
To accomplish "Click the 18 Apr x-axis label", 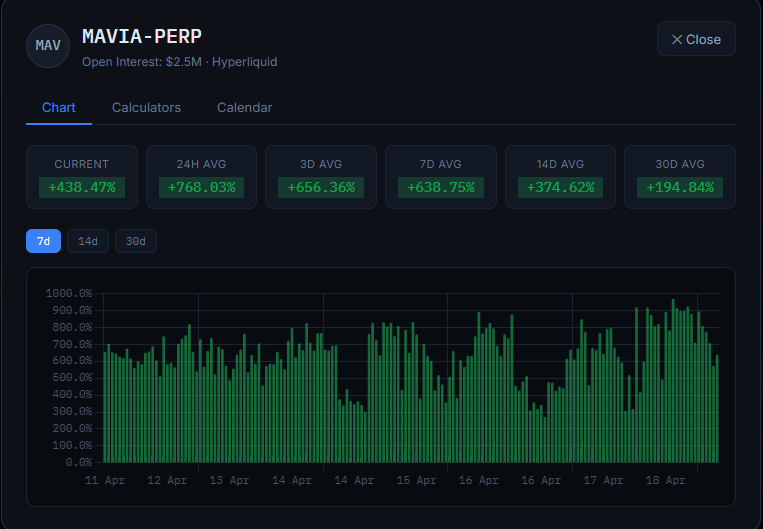I will click(666, 480).
